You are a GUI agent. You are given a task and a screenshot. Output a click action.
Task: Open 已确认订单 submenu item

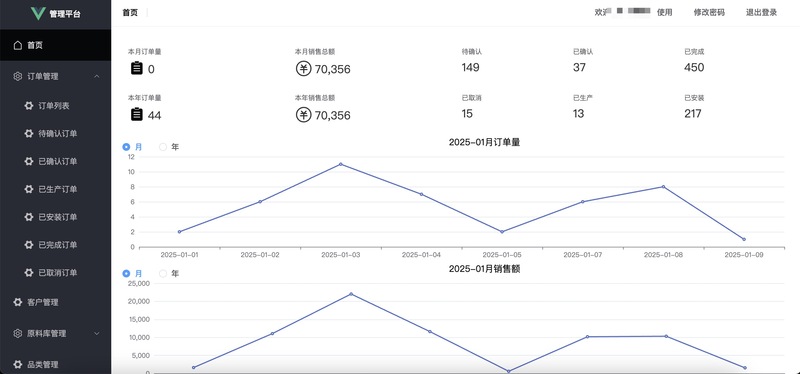coord(56,161)
